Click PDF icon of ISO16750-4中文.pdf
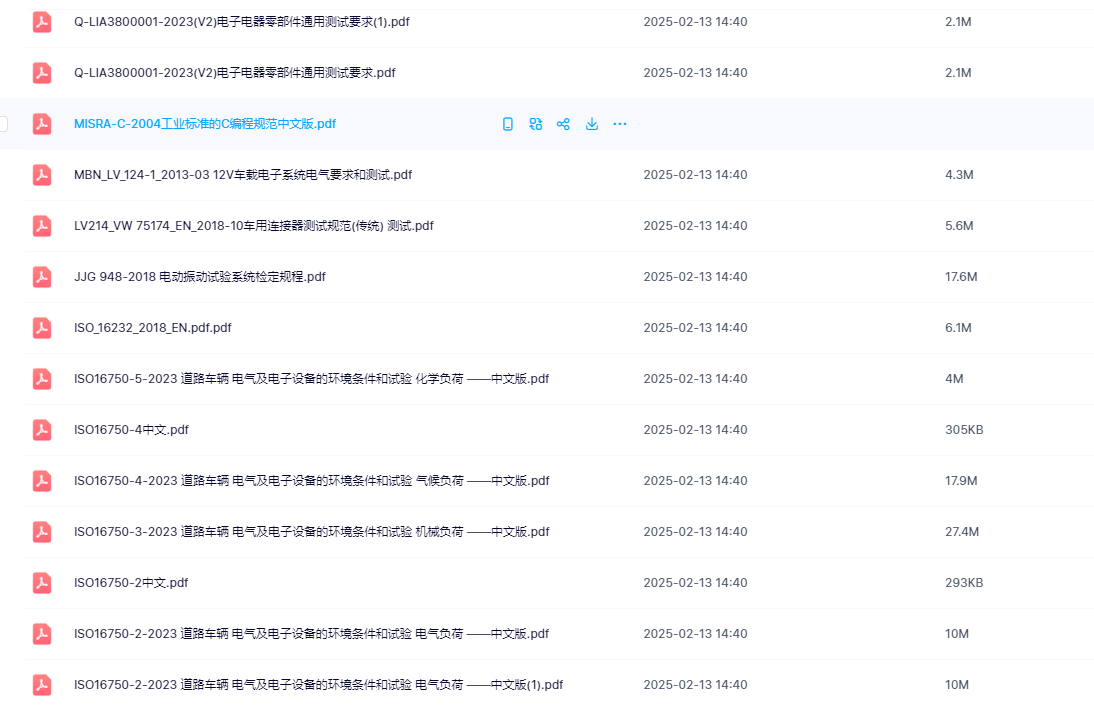1094x709 pixels. click(x=42, y=430)
